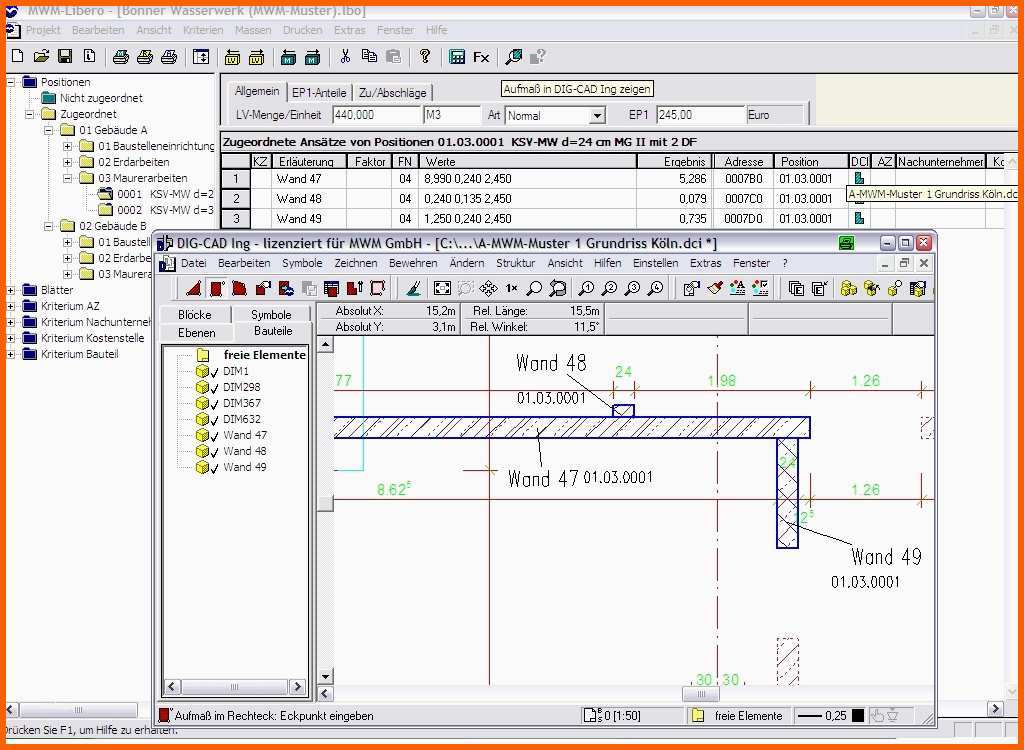Click the freie Elemente layer field in status bar
The image size is (1024, 750).
[x=737, y=716]
